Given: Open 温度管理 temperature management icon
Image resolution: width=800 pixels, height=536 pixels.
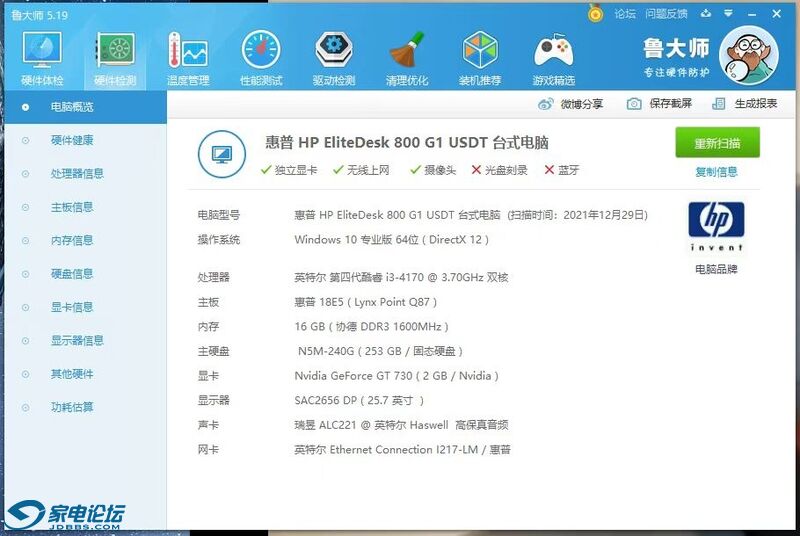Looking at the screenshot, I should (x=188, y=59).
